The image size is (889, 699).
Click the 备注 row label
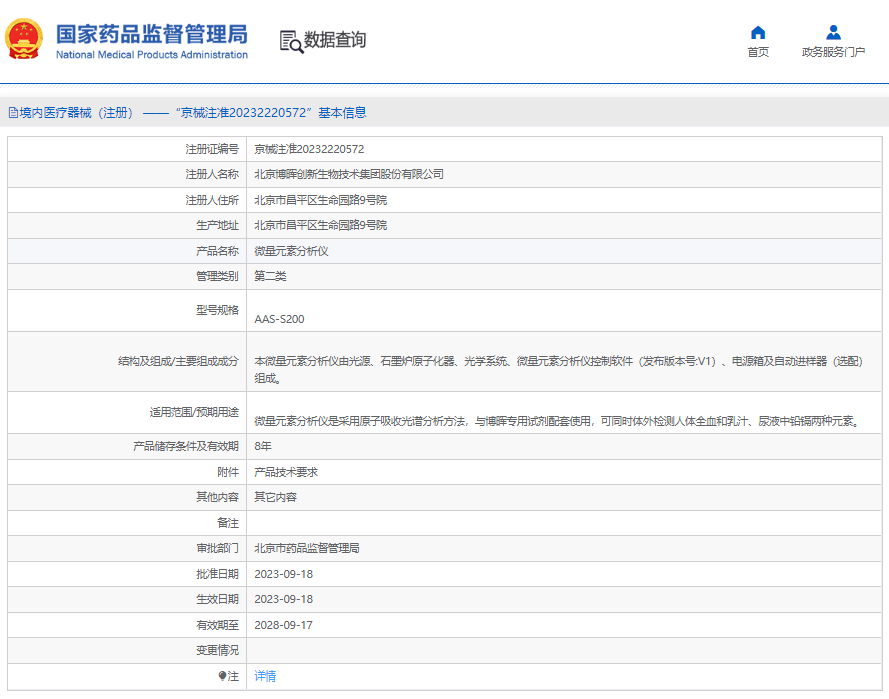click(228, 523)
